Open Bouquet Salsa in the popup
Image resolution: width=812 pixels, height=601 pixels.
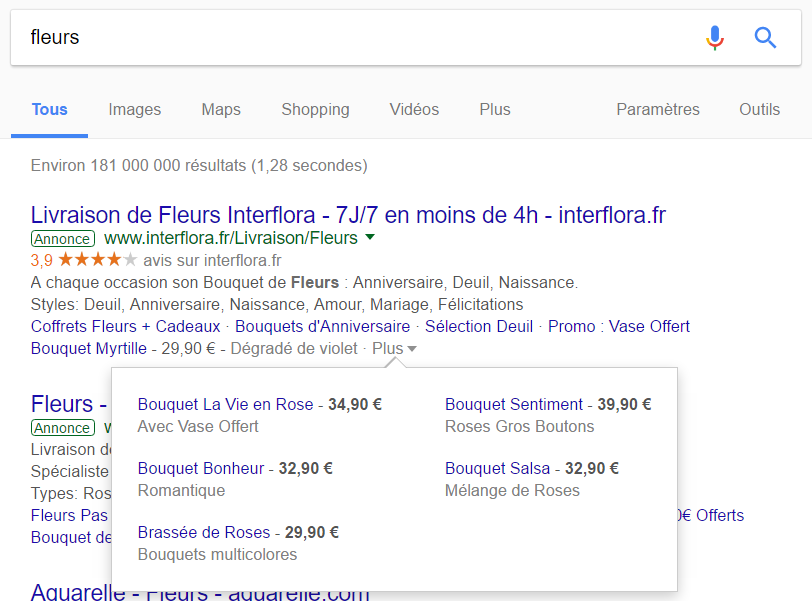pos(497,468)
